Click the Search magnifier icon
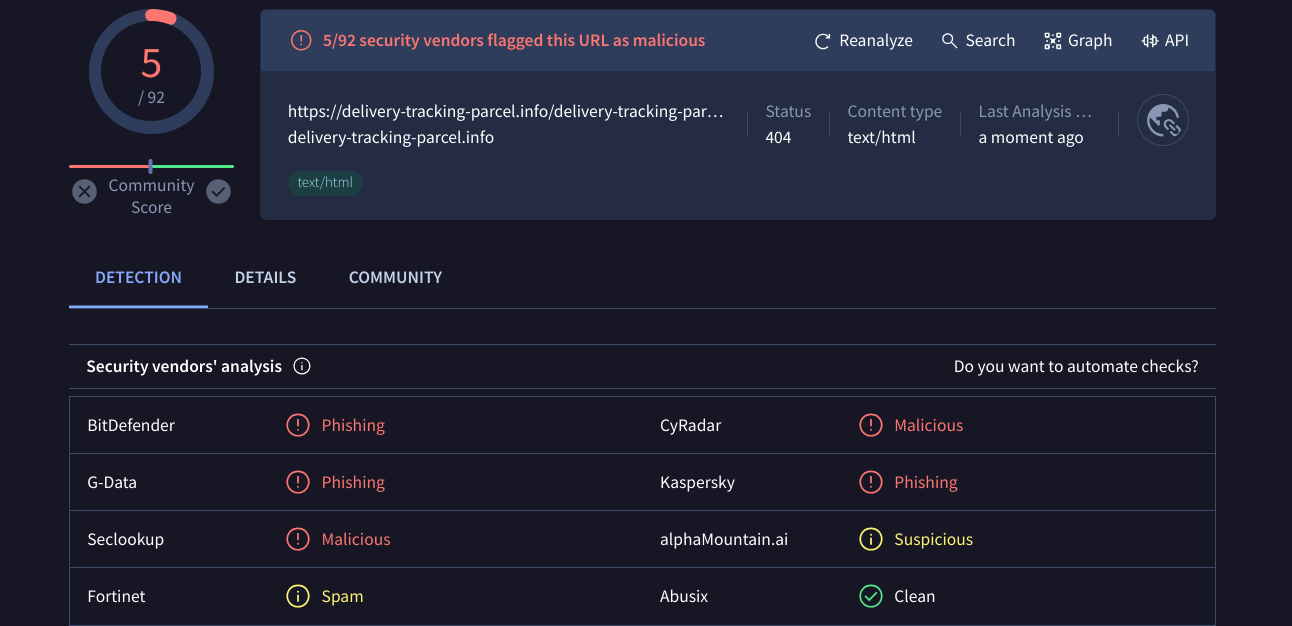Image resolution: width=1292 pixels, height=626 pixels. coord(950,41)
